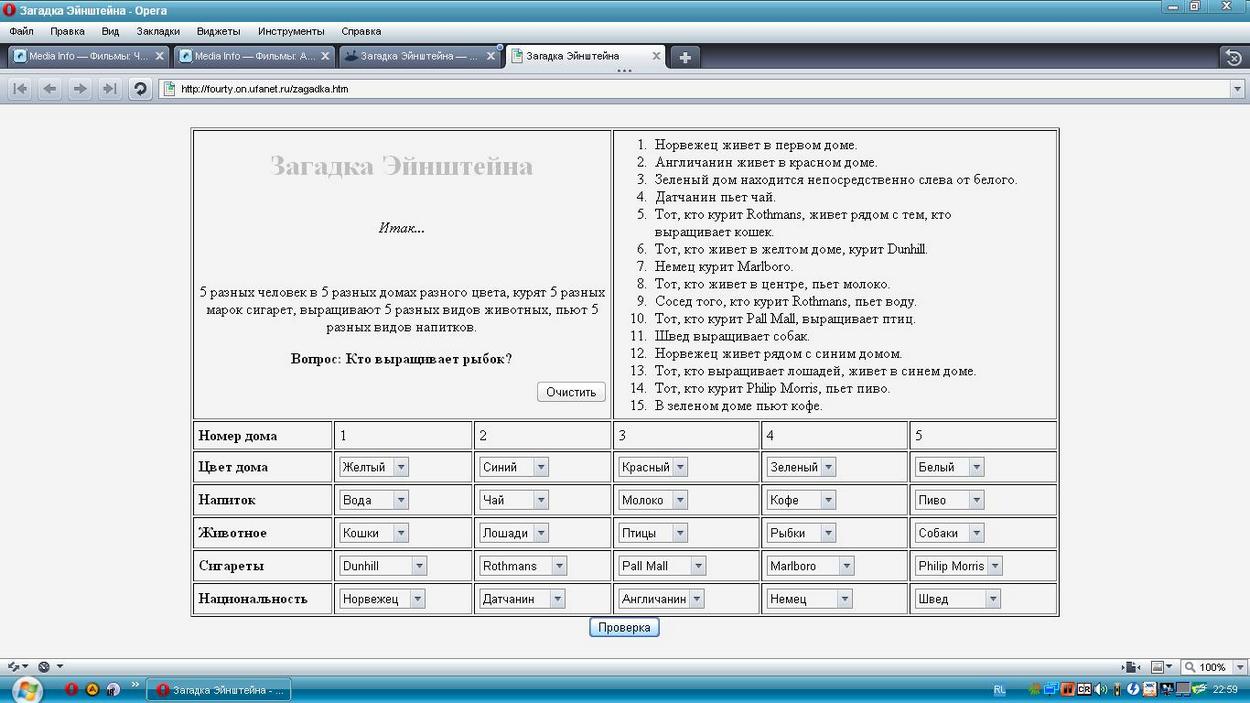
Task: Click the Очистить button
Action: pyautogui.click(x=571, y=392)
